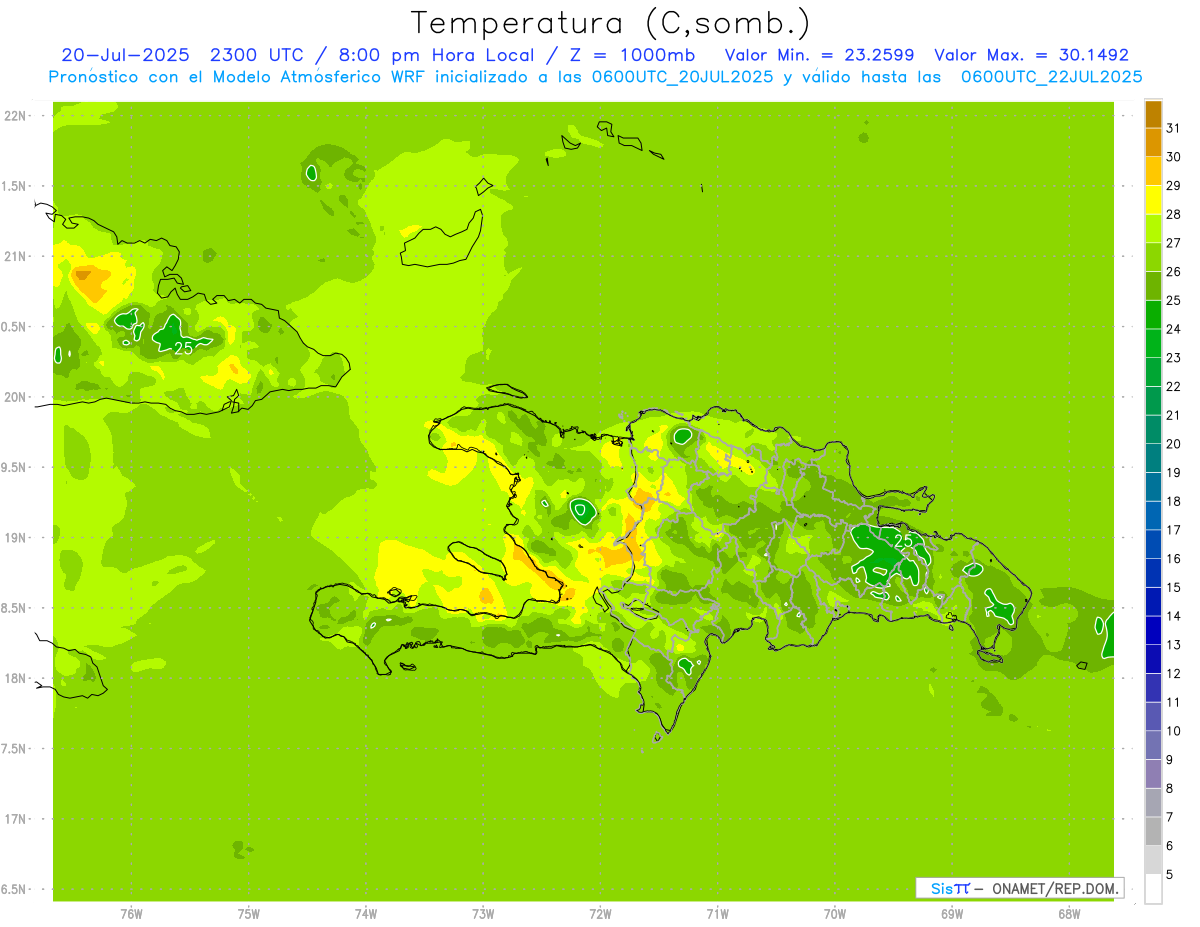
Task: Click the "76W" longitude axis label
Action: pyautogui.click(x=131, y=914)
